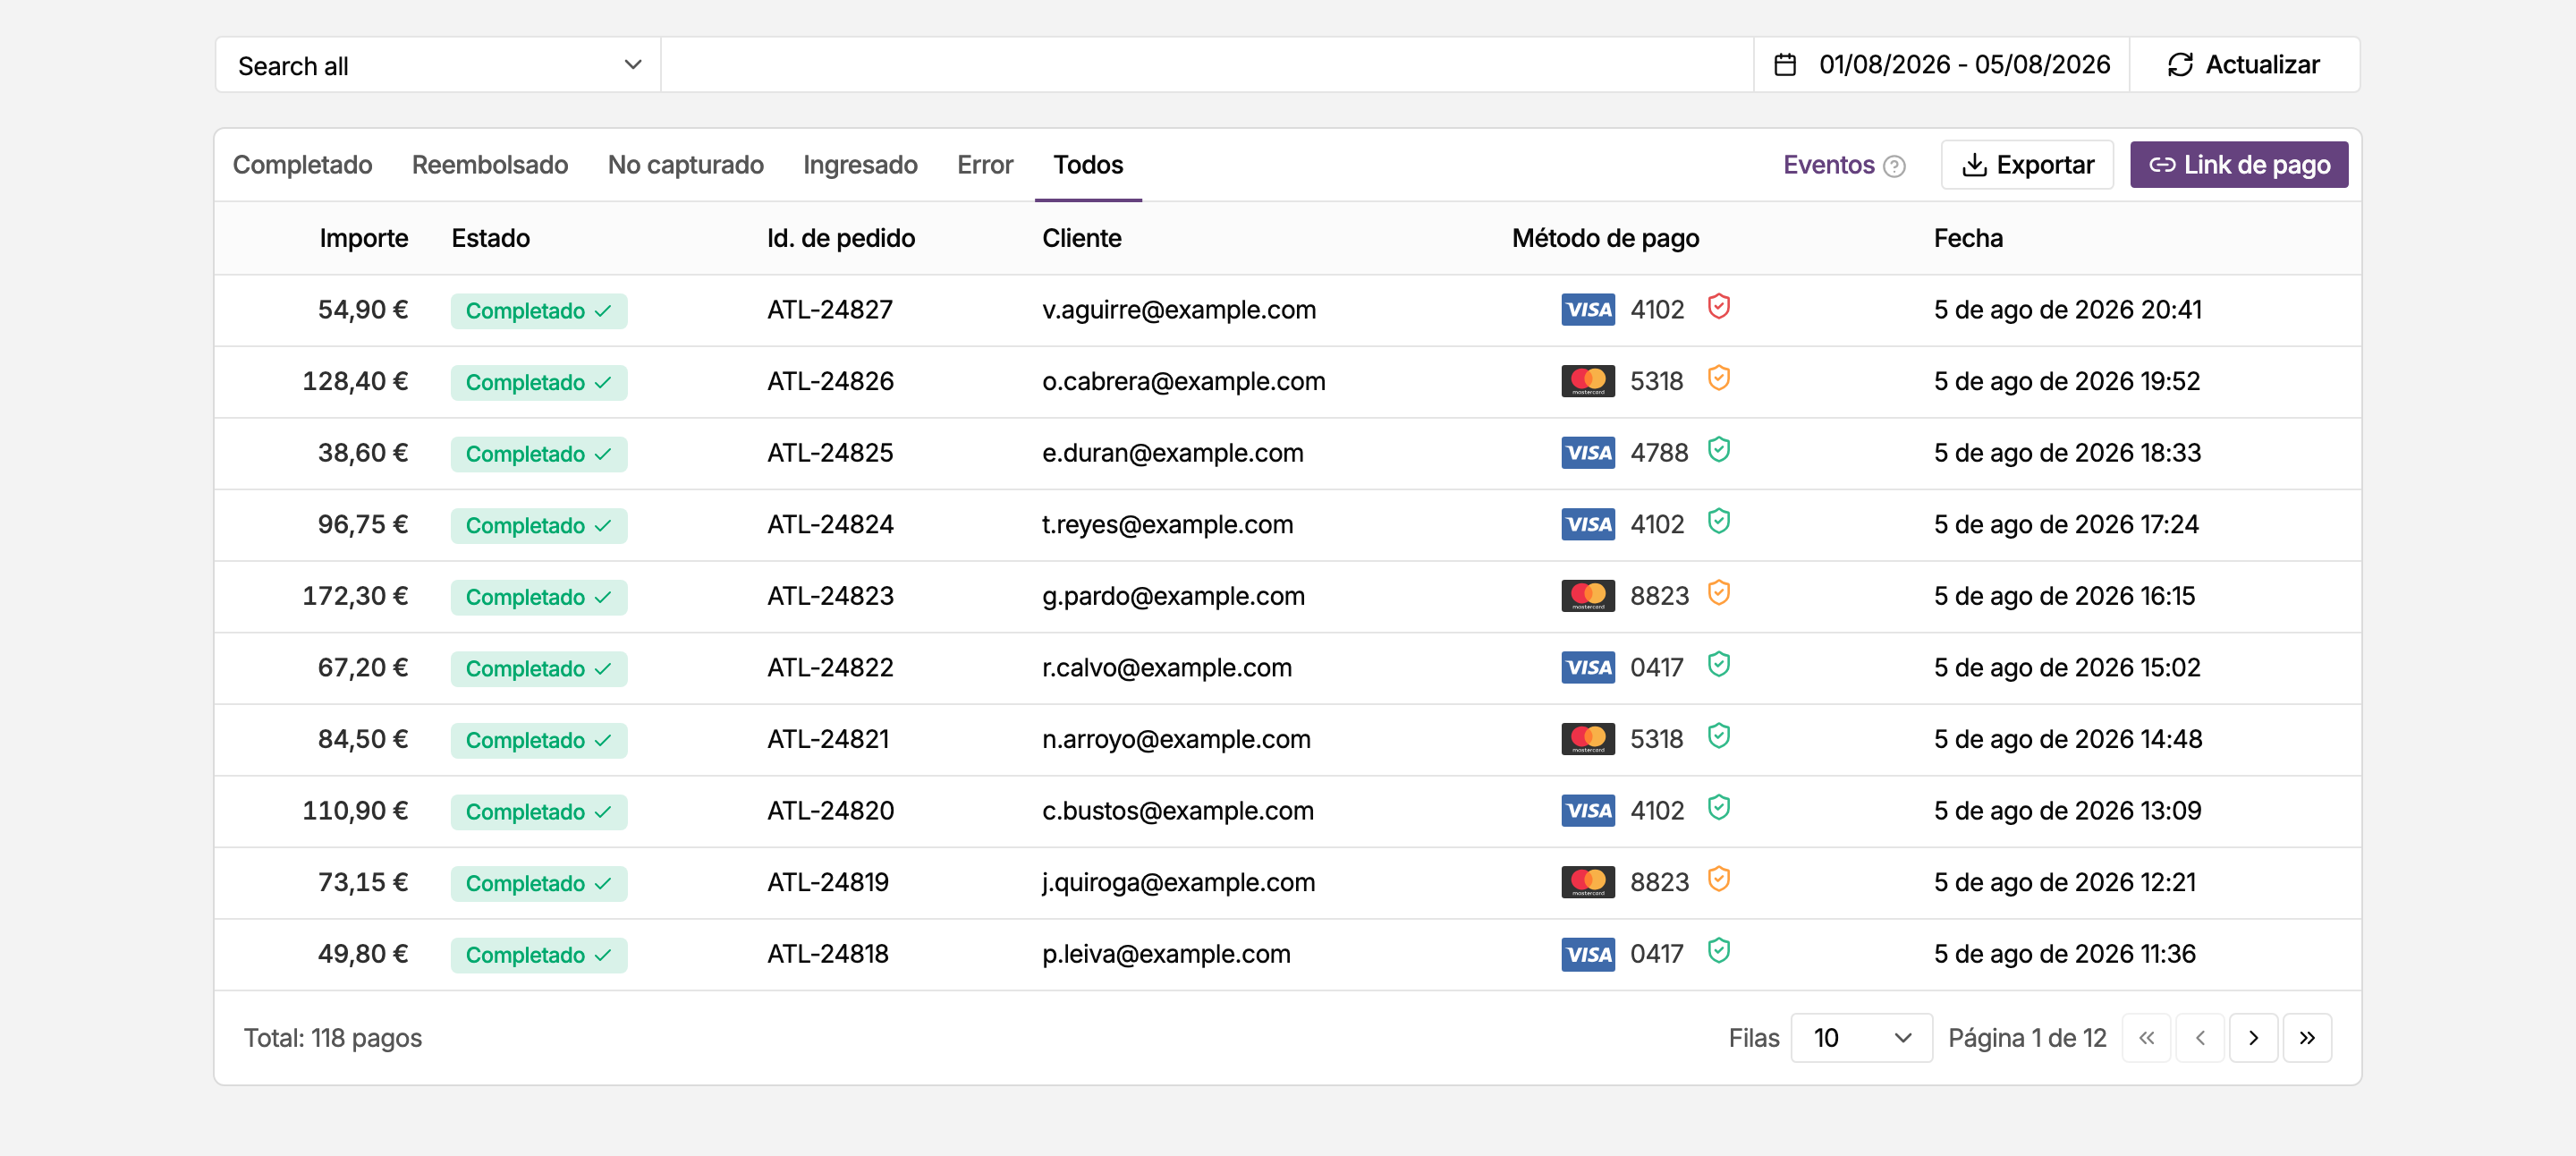The width and height of the screenshot is (2576, 1156).
Task: Go to the first page arrow
Action: [2146, 1038]
